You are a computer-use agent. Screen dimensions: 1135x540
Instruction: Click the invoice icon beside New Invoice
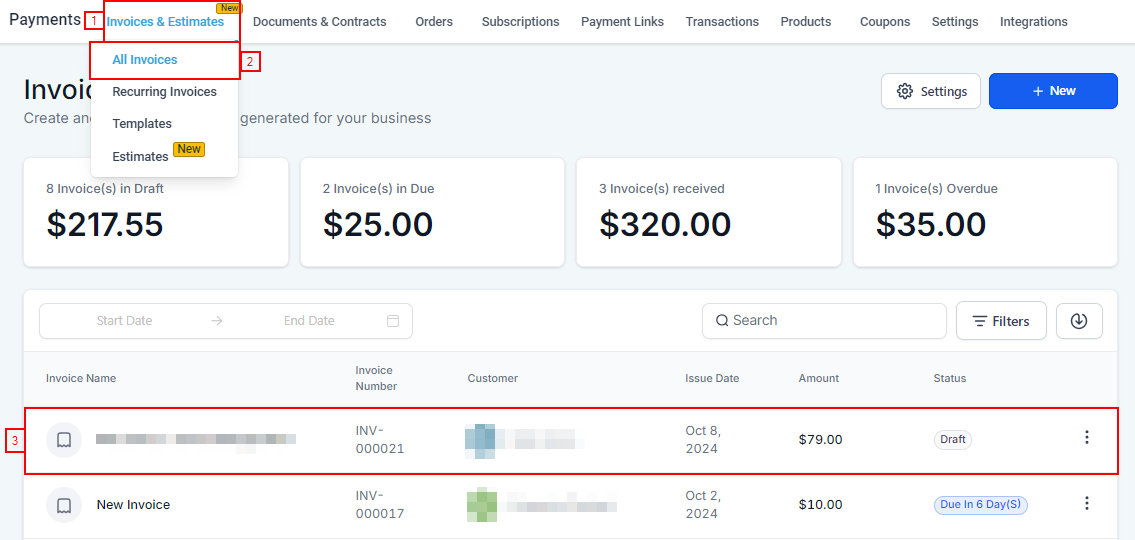tap(64, 505)
